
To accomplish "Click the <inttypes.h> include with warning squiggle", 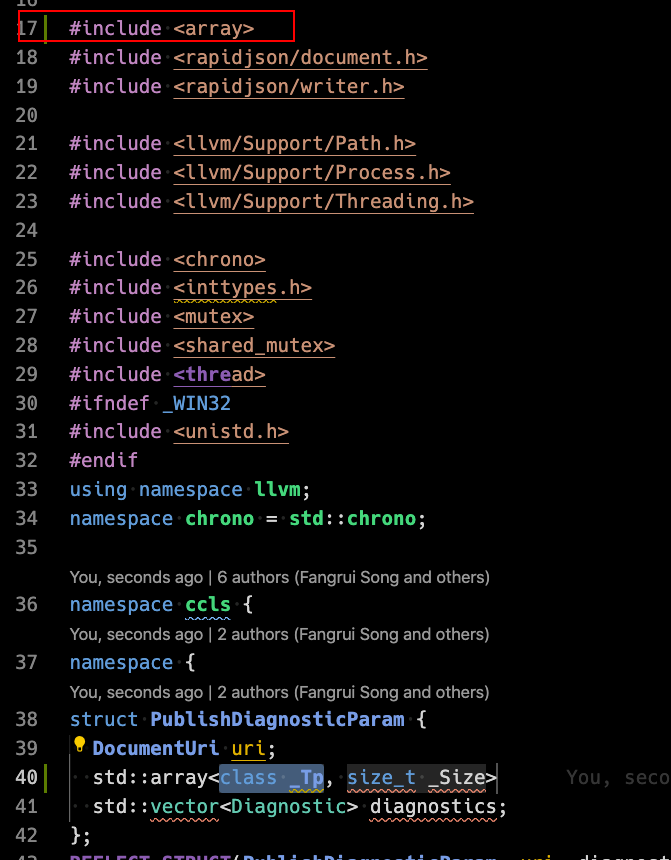I will tap(242, 288).
